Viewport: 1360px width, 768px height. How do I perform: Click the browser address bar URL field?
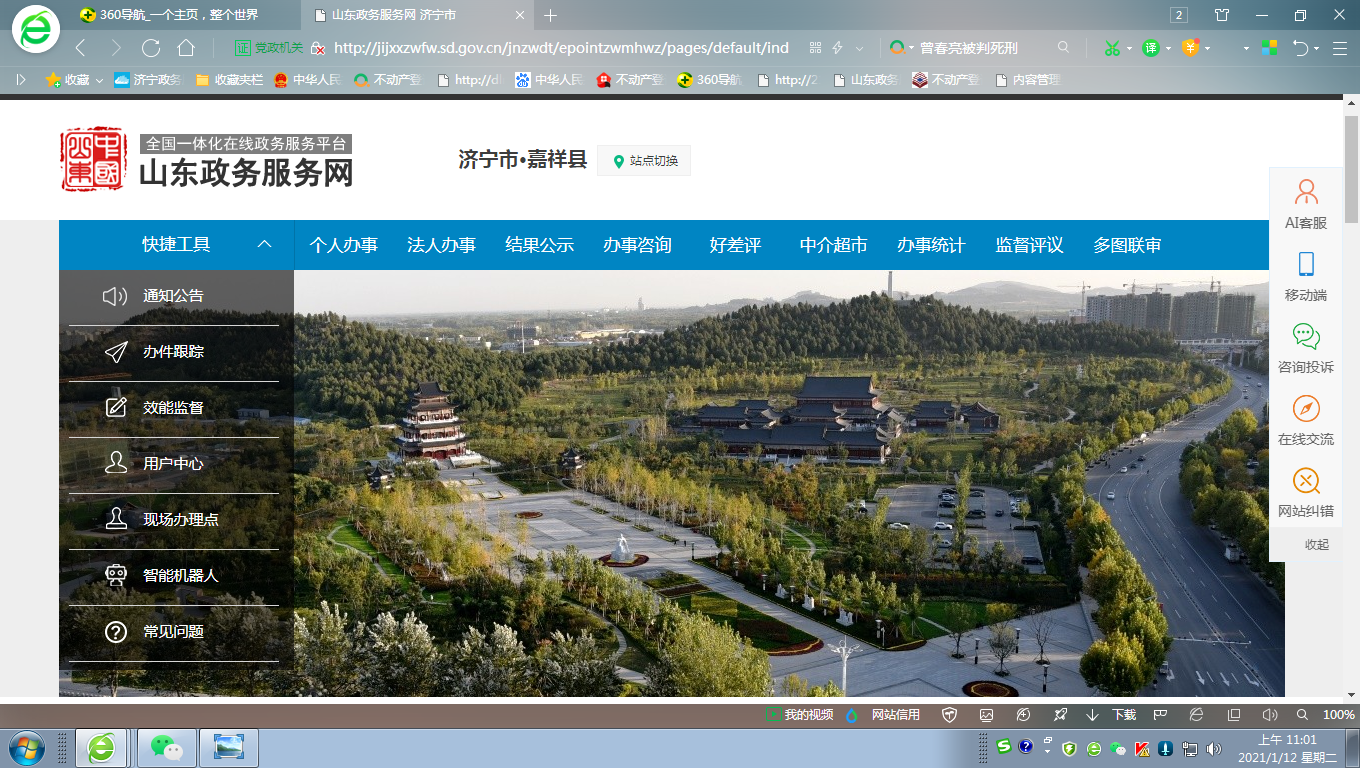click(560, 48)
